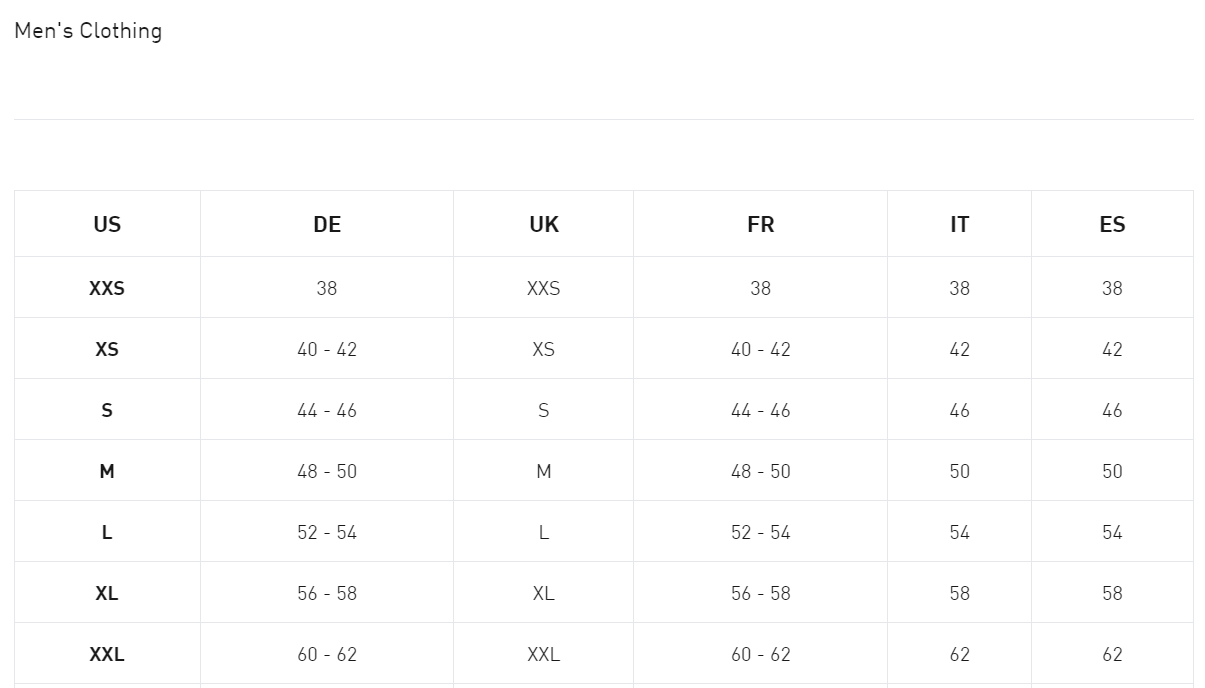Select the ES column 58 cell

click(x=1112, y=594)
